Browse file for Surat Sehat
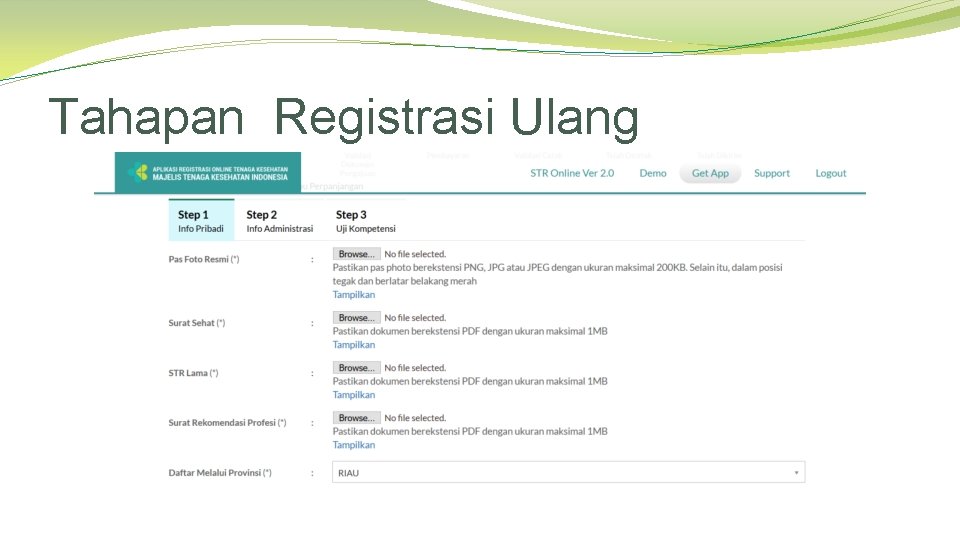 (x=356, y=317)
